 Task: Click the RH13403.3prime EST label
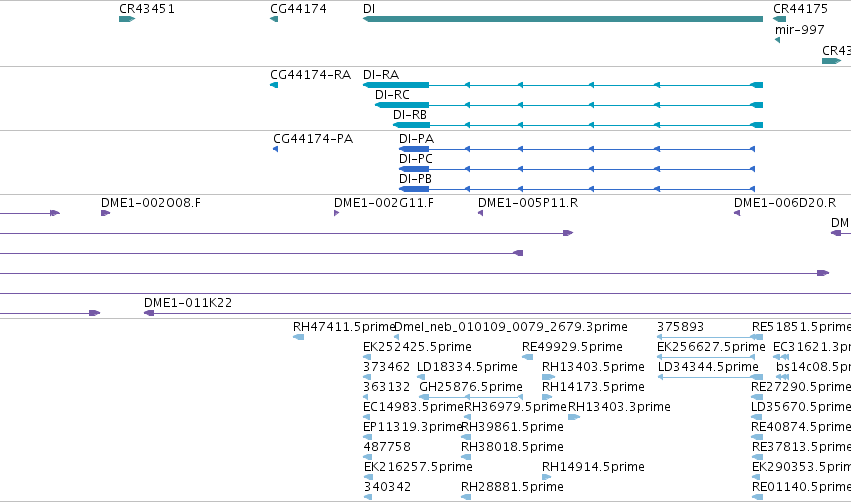point(619,406)
